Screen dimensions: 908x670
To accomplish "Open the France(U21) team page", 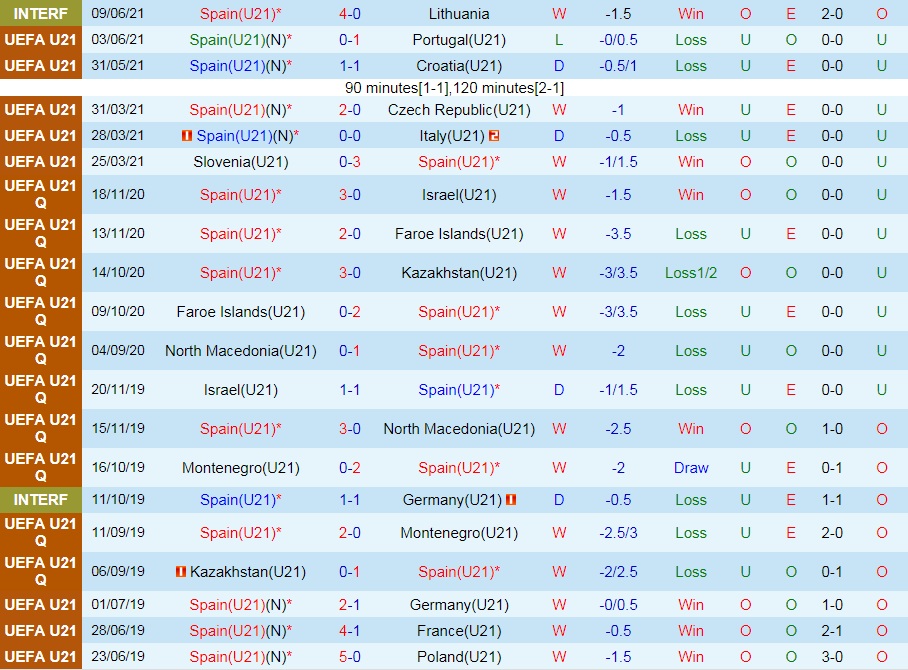I will coord(459,631).
